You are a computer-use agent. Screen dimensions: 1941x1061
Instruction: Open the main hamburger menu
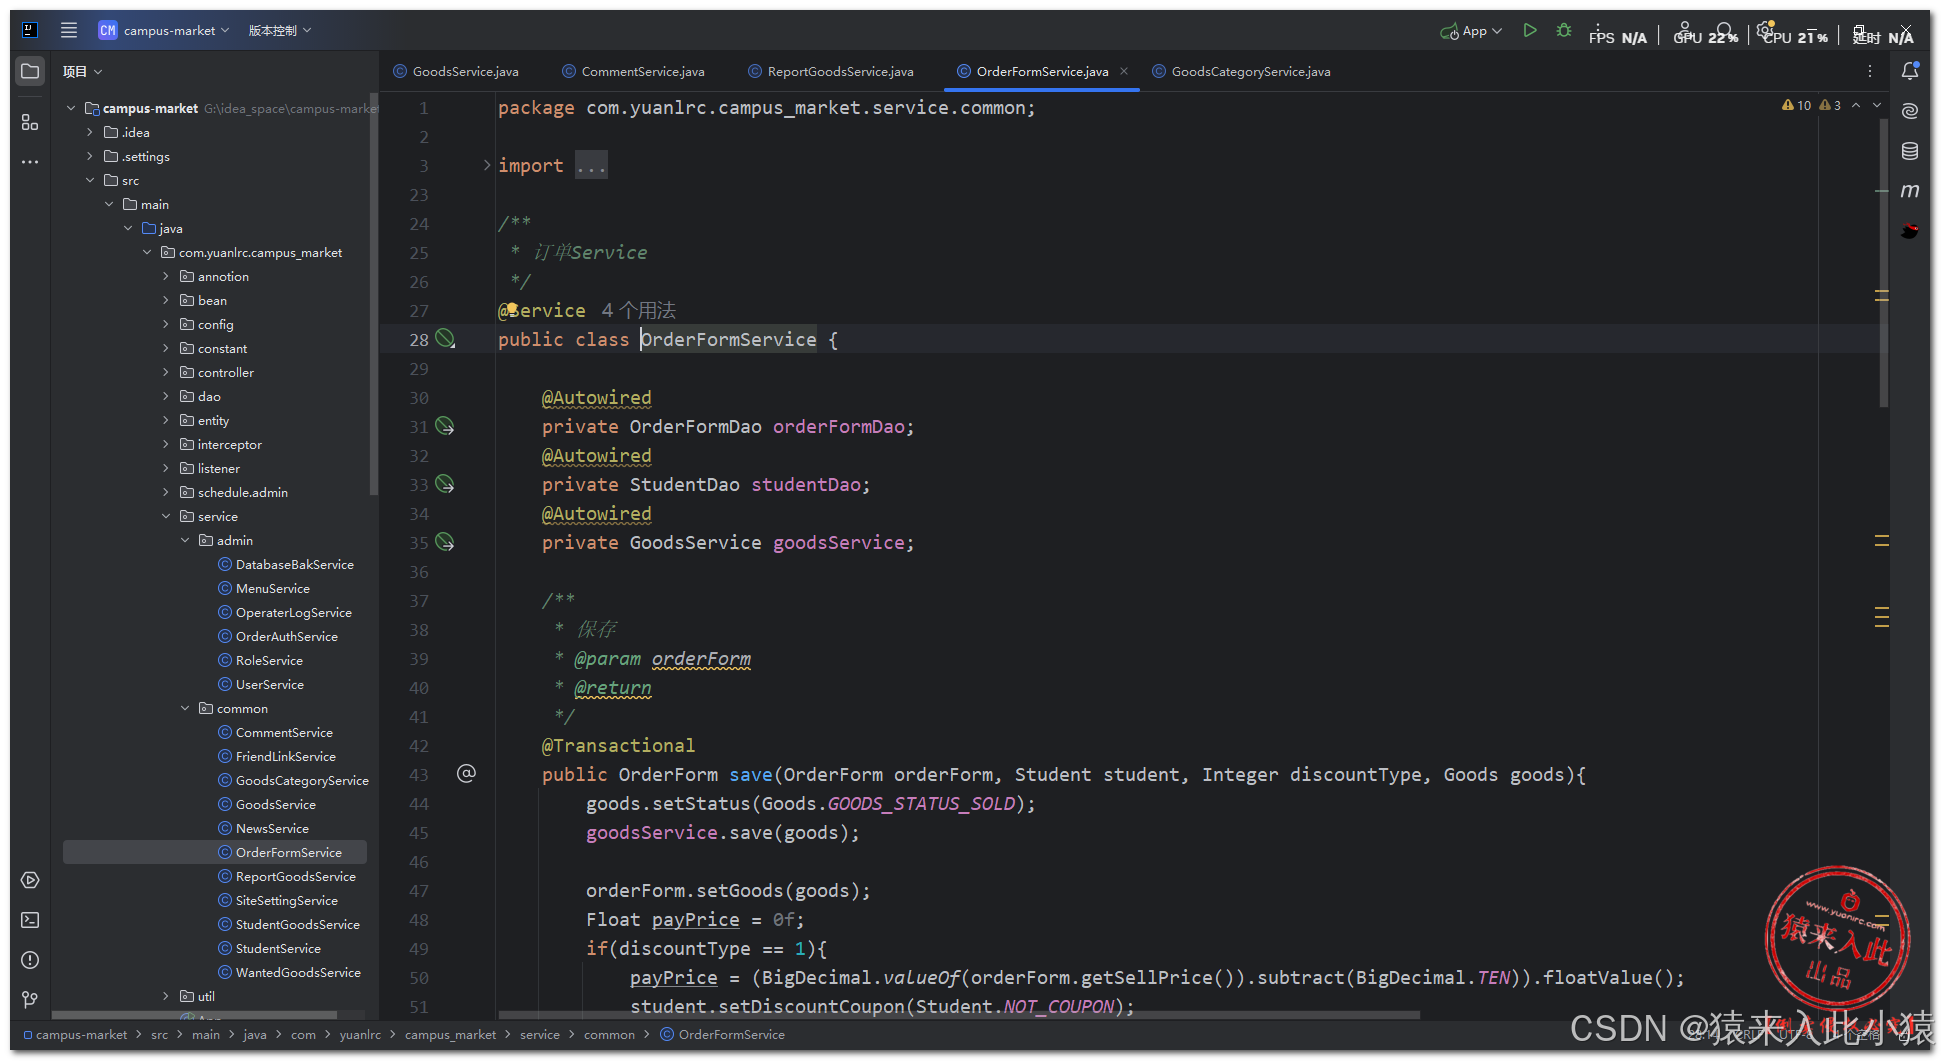click(x=69, y=30)
